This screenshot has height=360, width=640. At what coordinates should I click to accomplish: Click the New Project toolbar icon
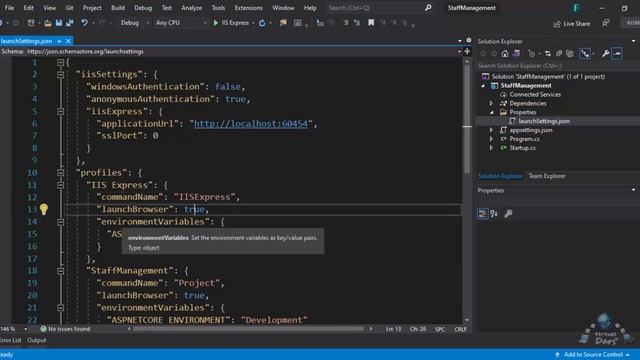tap(31, 23)
